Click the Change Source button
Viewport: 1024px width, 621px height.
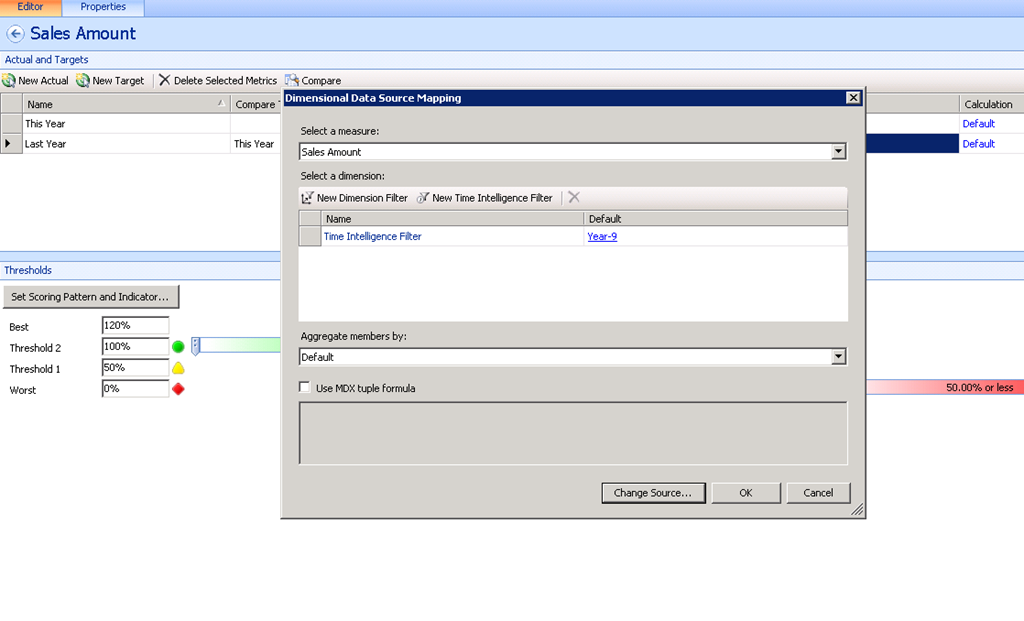tap(653, 493)
